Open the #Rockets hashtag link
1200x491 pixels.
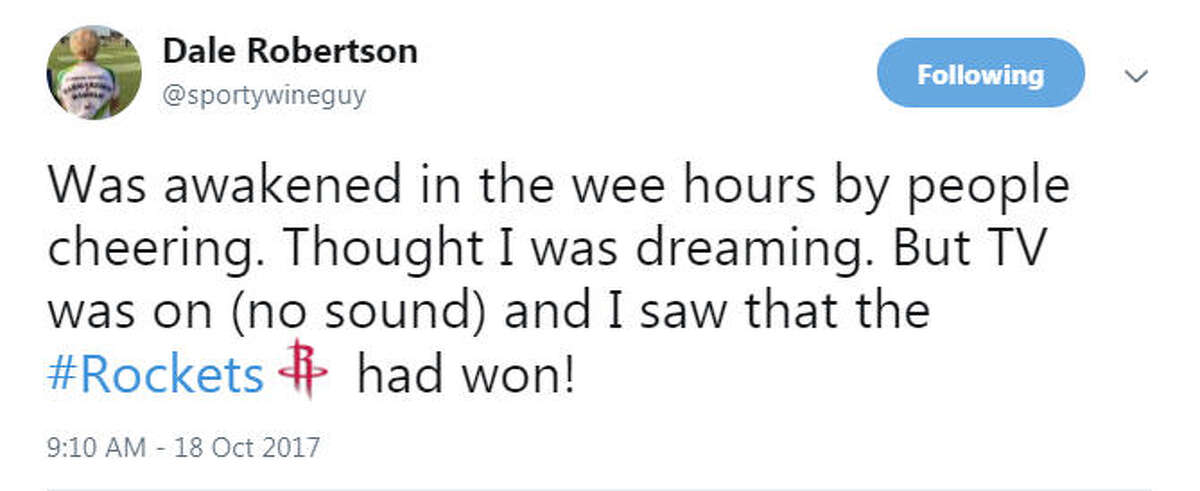156,374
